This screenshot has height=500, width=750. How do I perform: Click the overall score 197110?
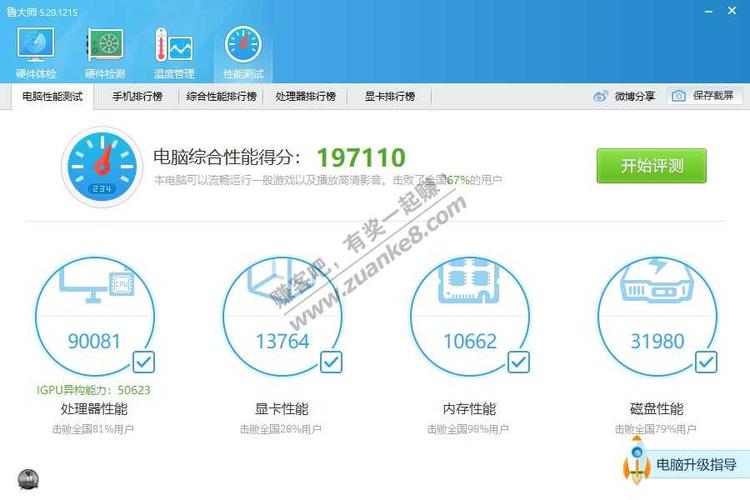(361, 157)
